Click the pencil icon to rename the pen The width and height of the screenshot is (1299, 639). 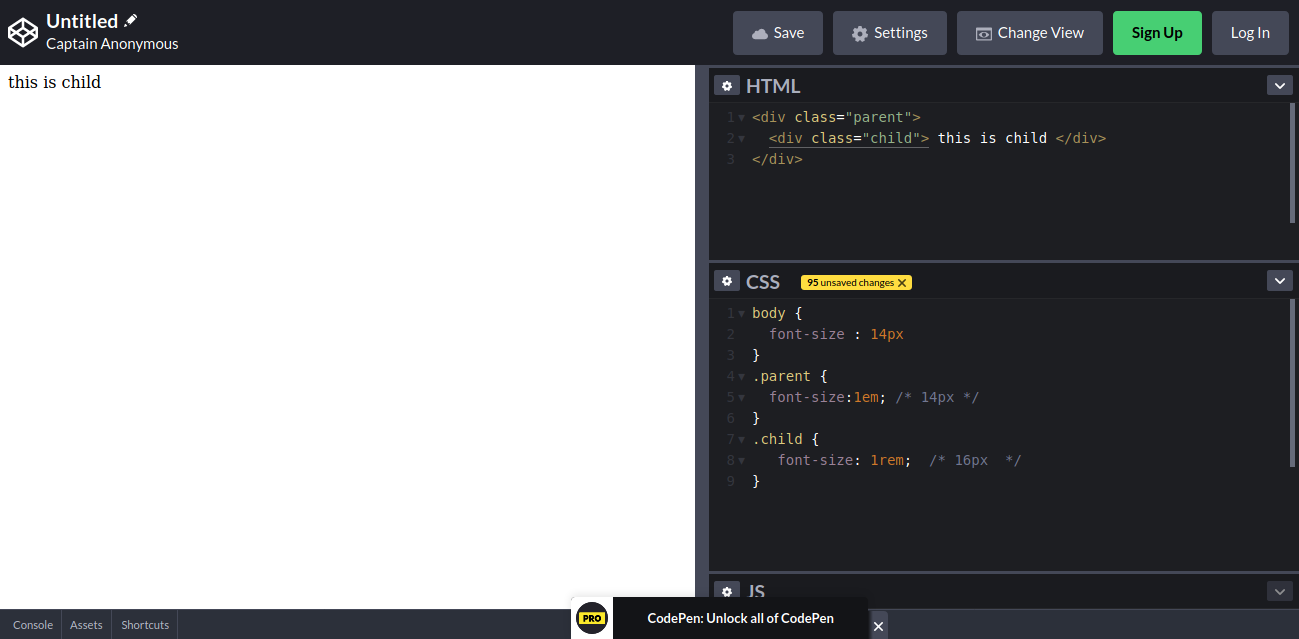click(128, 19)
